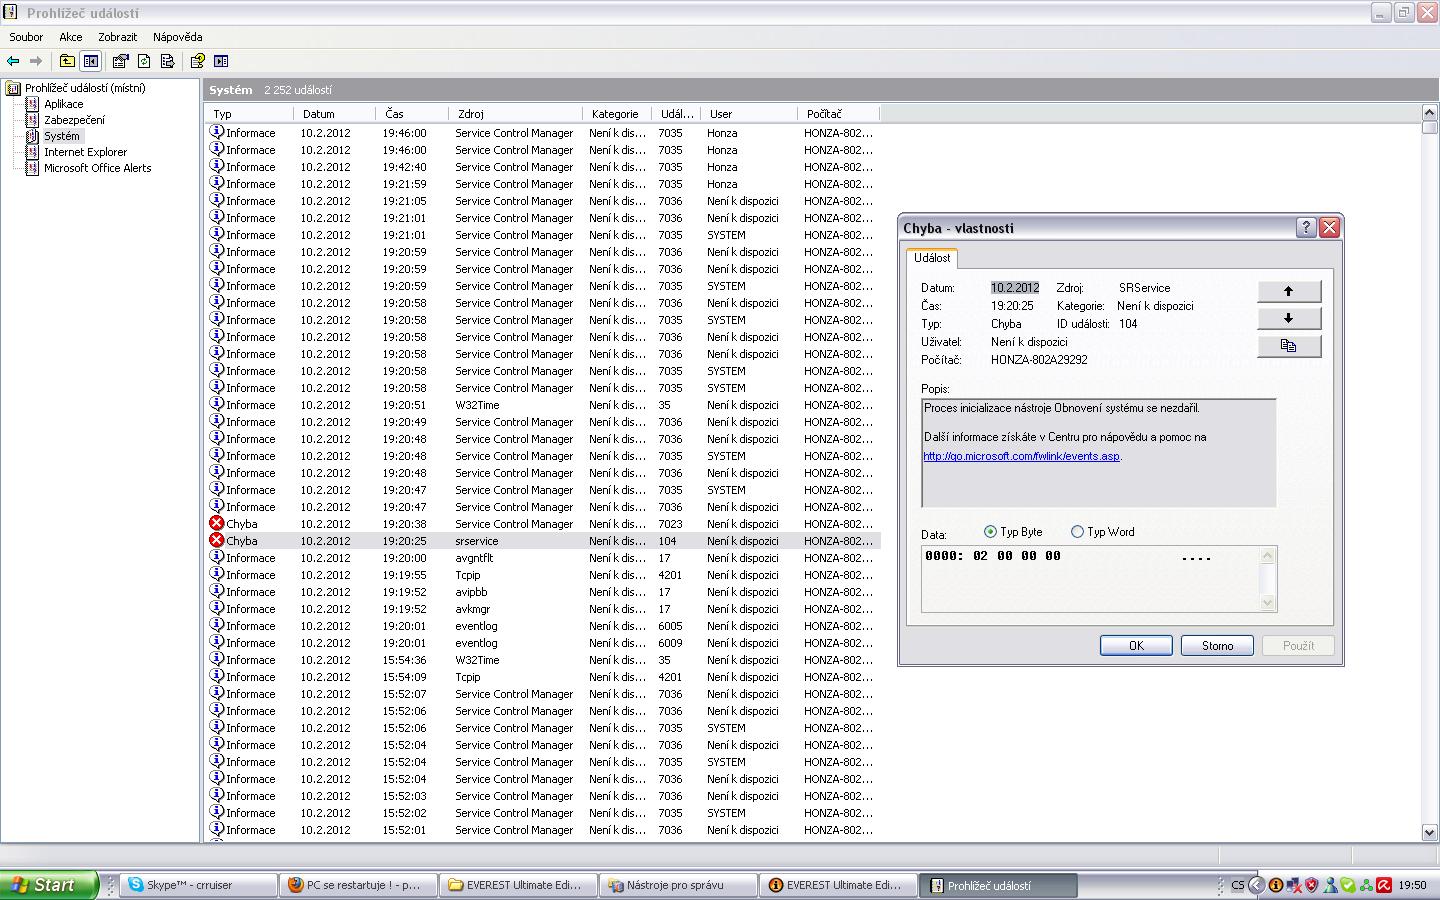Copy event details with the copy button
This screenshot has height=900, width=1440.
coord(1288,346)
